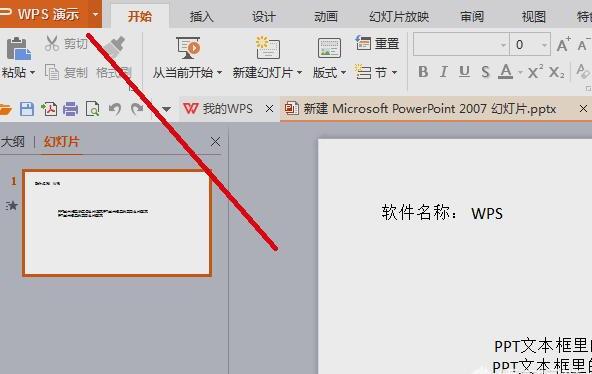Expand the 节 section dropdown arrow
Image resolution: width=592 pixels, height=374 pixels.
tap(394, 72)
